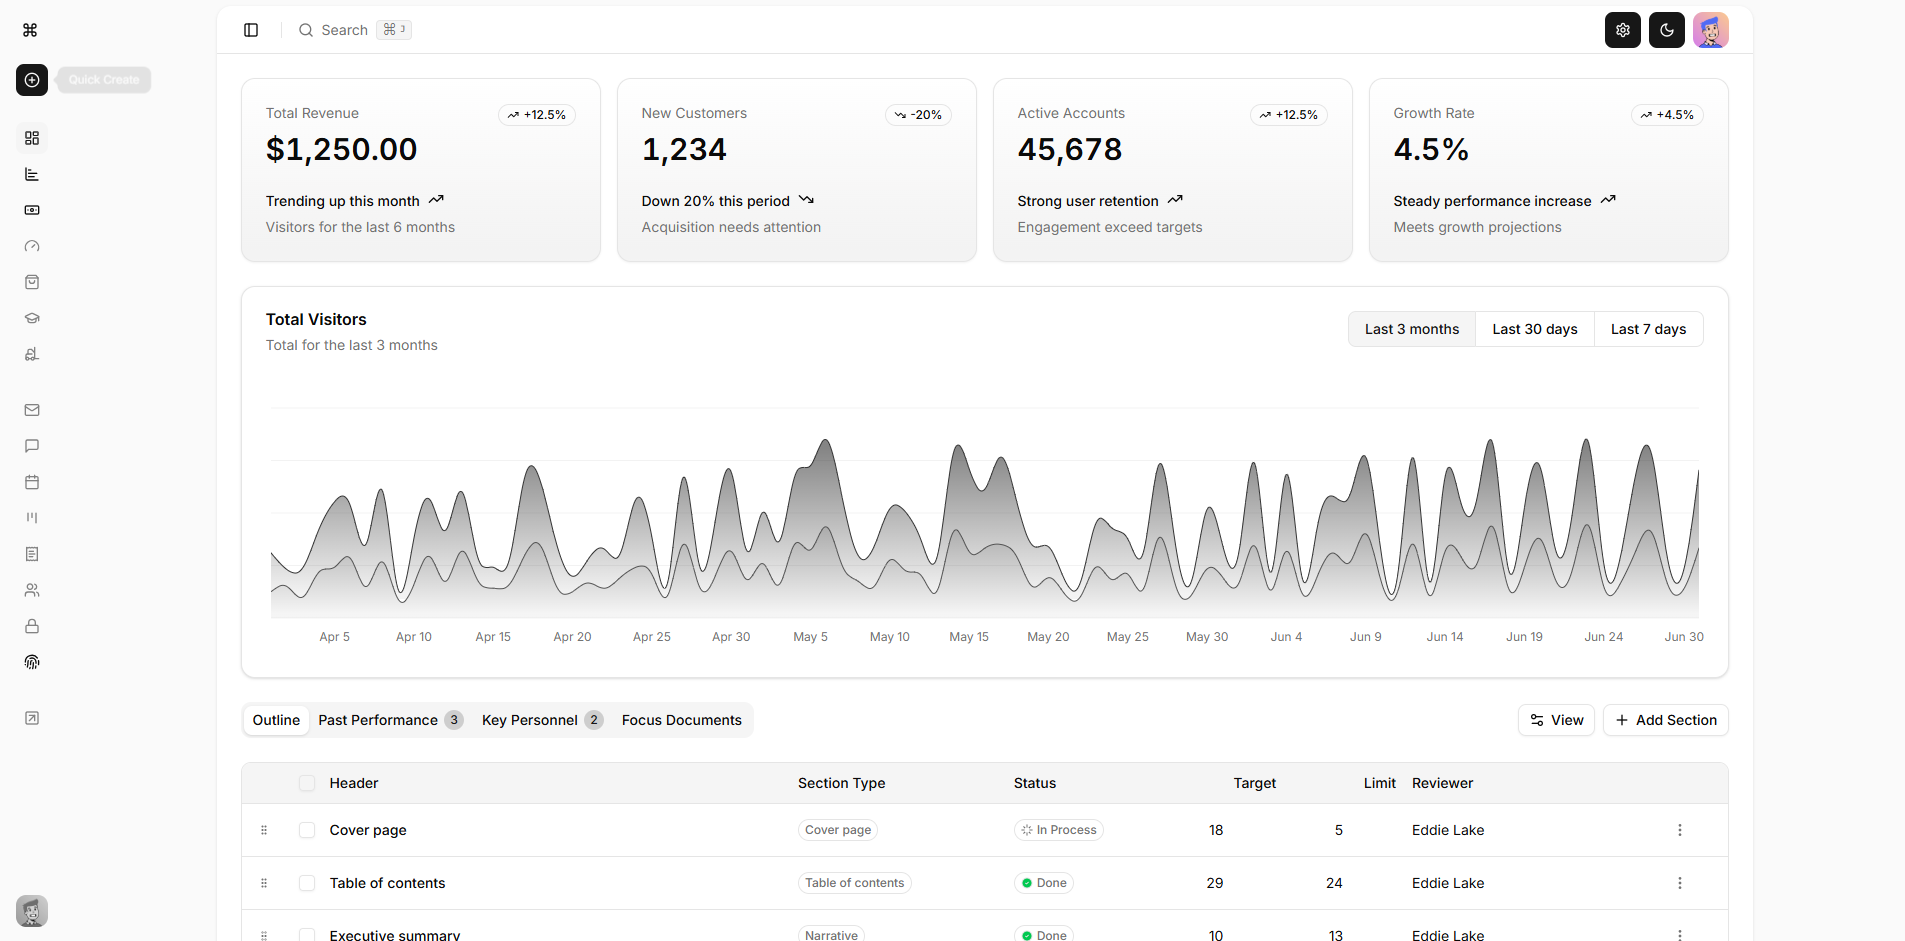
Task: Open the Cover page header link
Action: tap(368, 830)
